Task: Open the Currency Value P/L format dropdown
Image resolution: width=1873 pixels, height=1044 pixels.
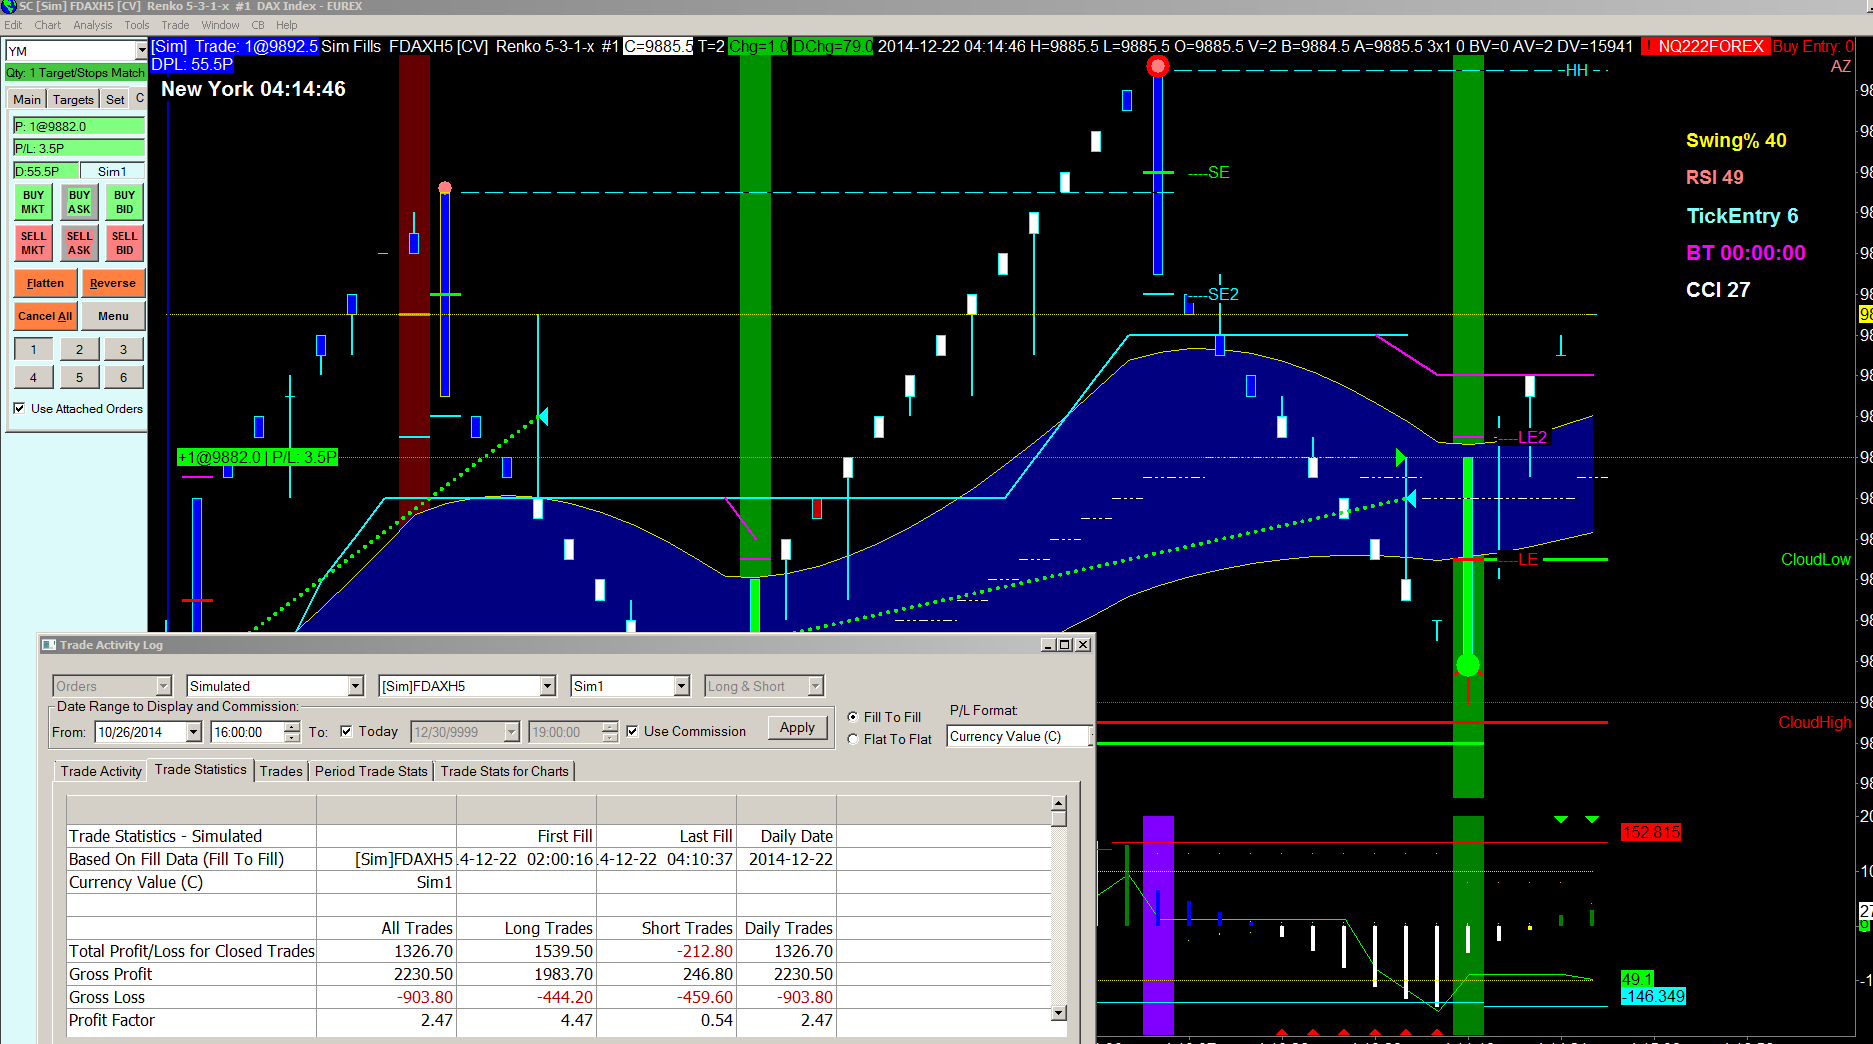Action: [x=1091, y=736]
